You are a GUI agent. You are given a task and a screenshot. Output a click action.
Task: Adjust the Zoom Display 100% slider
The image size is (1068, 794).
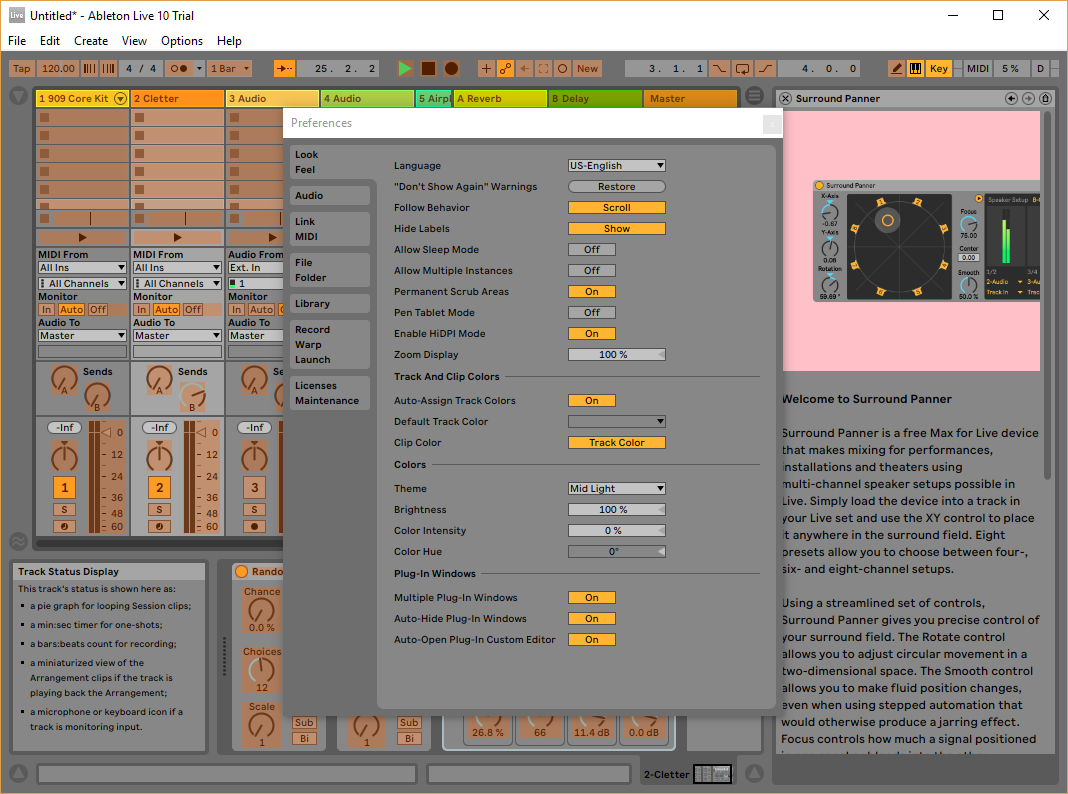tap(616, 355)
